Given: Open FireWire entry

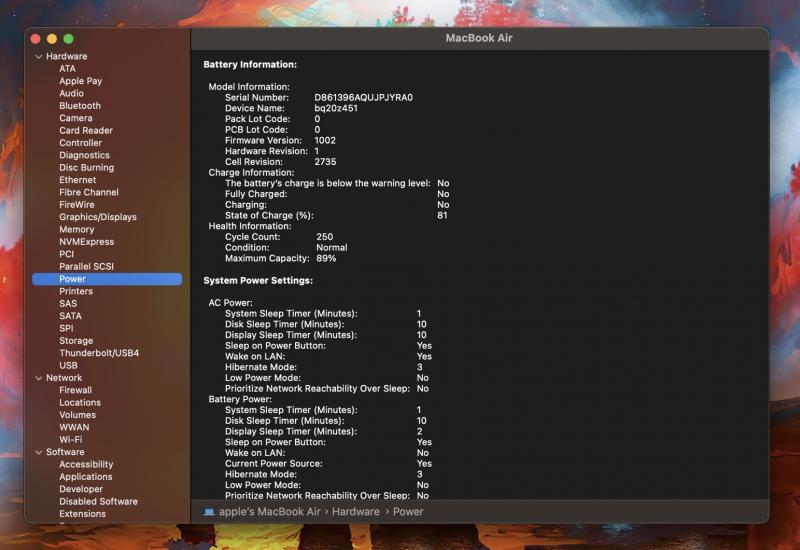Looking at the screenshot, I should [77, 205].
